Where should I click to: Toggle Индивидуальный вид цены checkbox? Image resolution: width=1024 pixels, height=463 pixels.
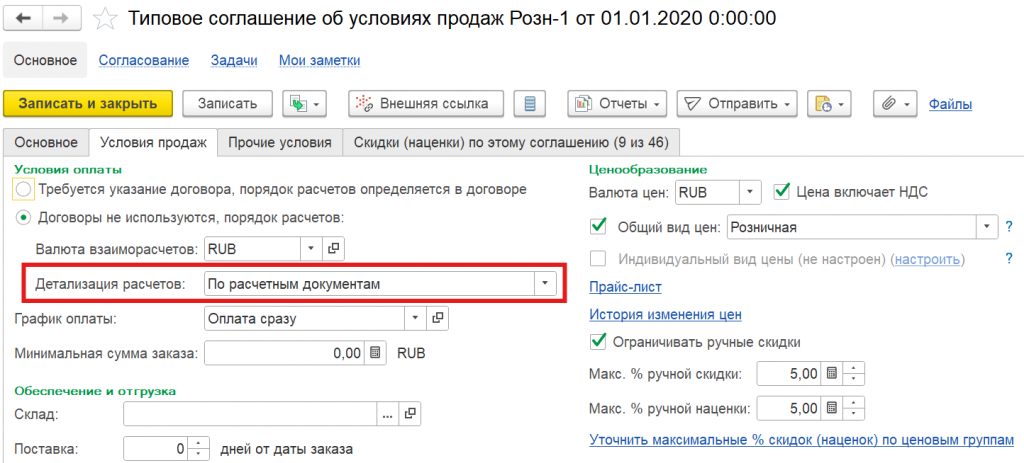point(598,259)
